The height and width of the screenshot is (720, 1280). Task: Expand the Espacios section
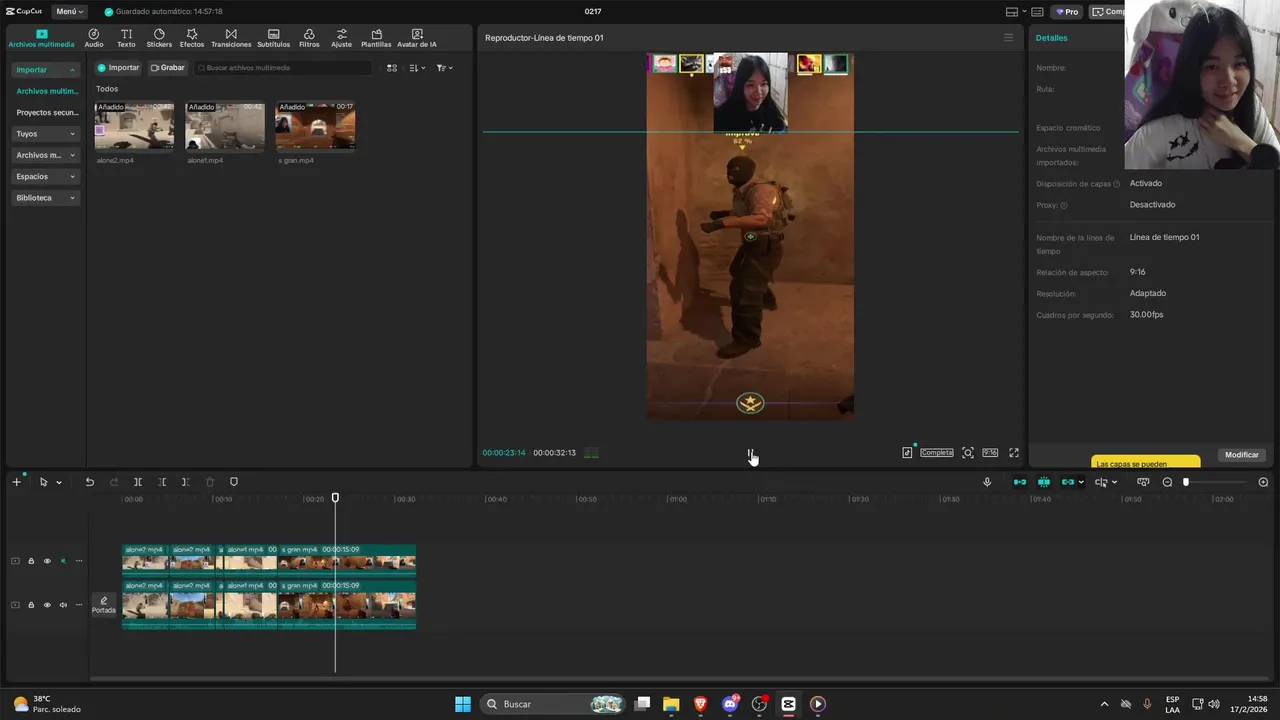point(46,177)
